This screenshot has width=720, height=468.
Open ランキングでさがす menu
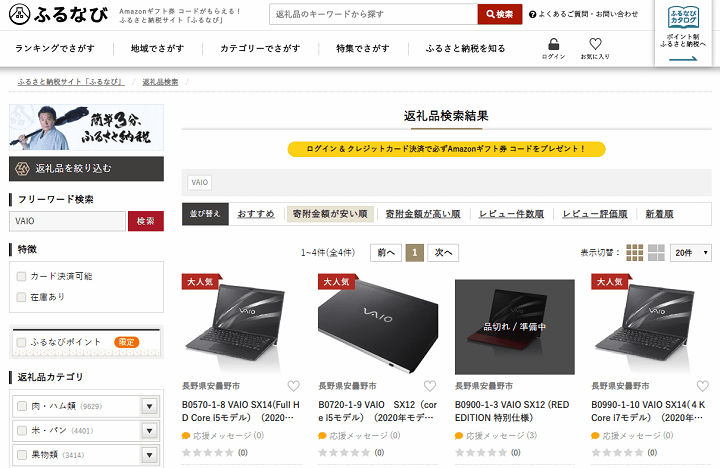[55, 48]
